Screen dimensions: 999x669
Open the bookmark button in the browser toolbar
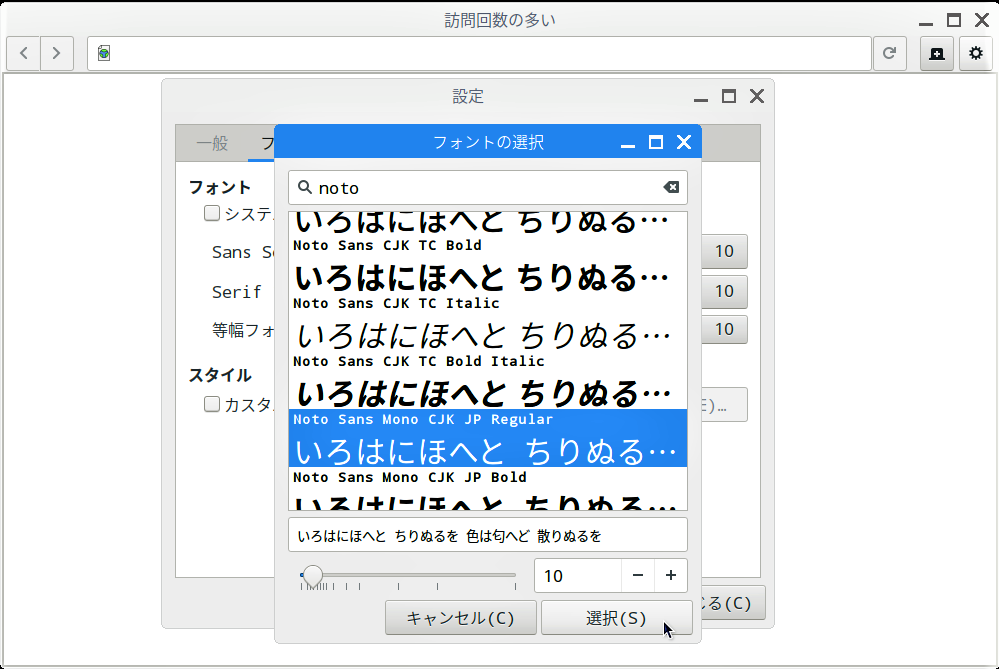tap(937, 53)
